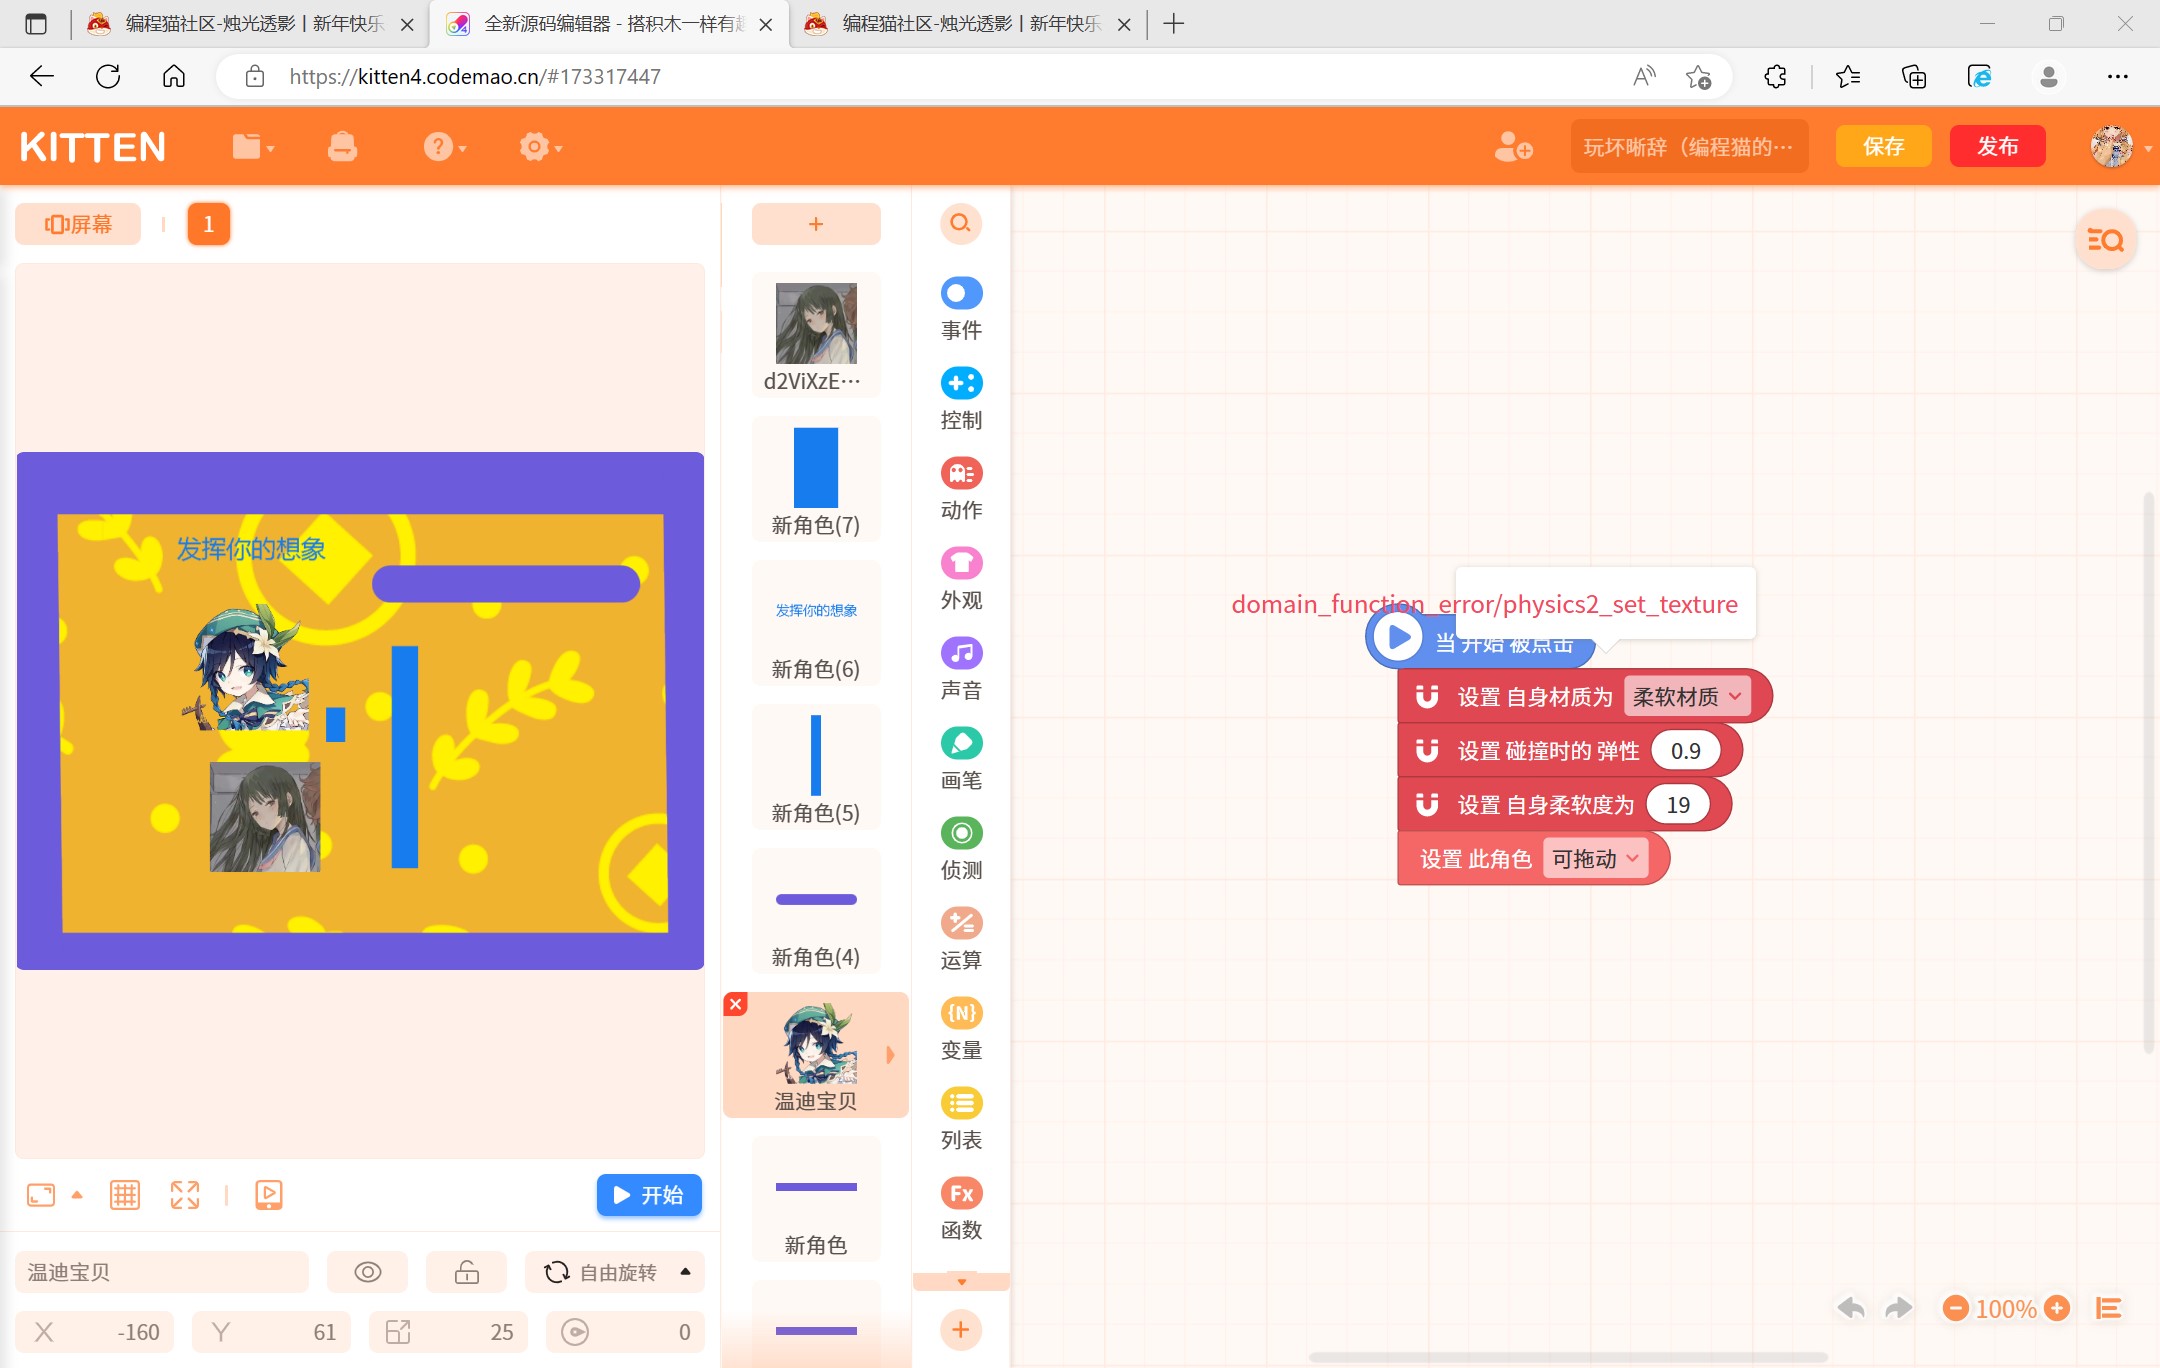Zoom in the workspace with plus
2160x1368 pixels.
(x=2057, y=1308)
